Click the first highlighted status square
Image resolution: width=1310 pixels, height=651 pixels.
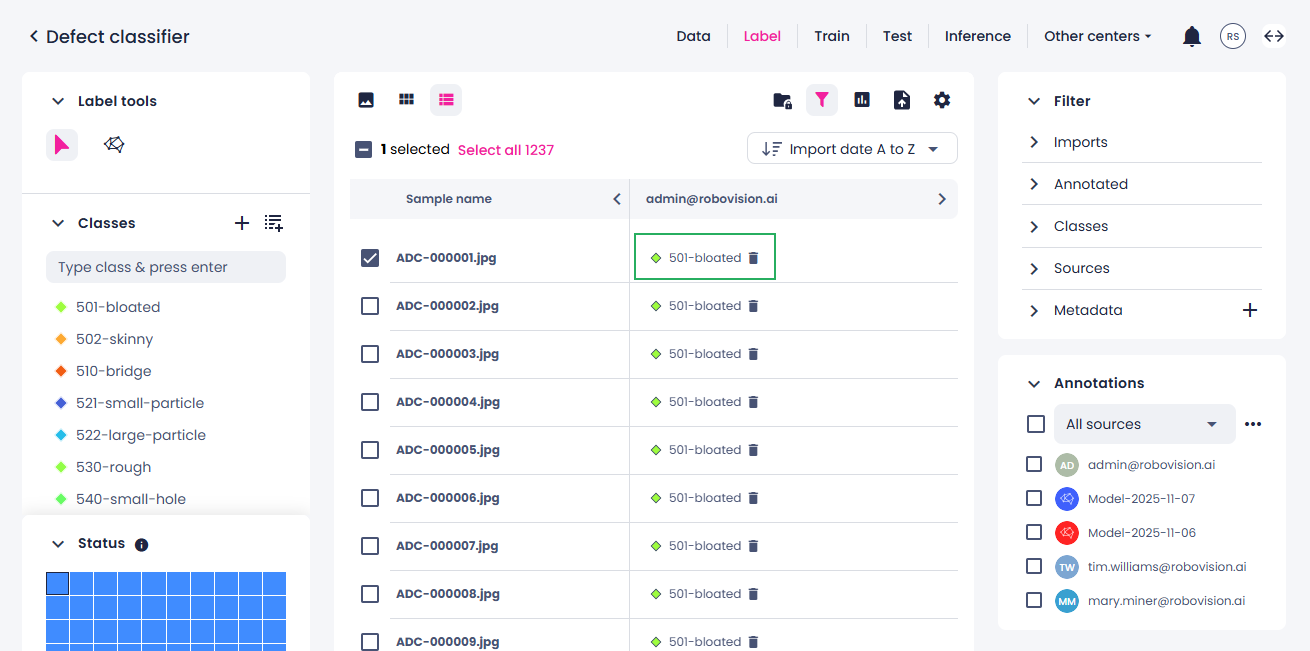pos(57,583)
